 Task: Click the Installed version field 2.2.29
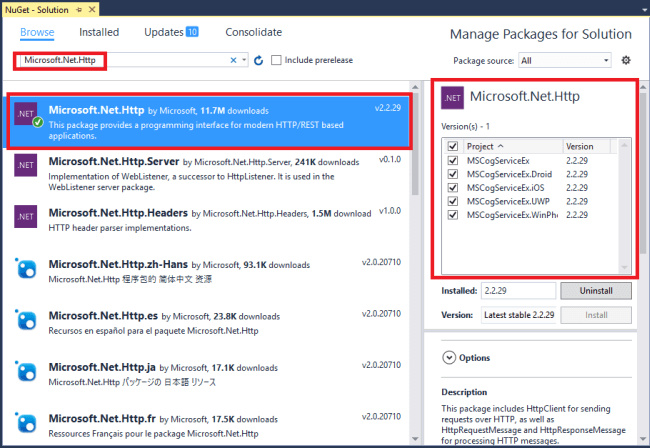518,291
